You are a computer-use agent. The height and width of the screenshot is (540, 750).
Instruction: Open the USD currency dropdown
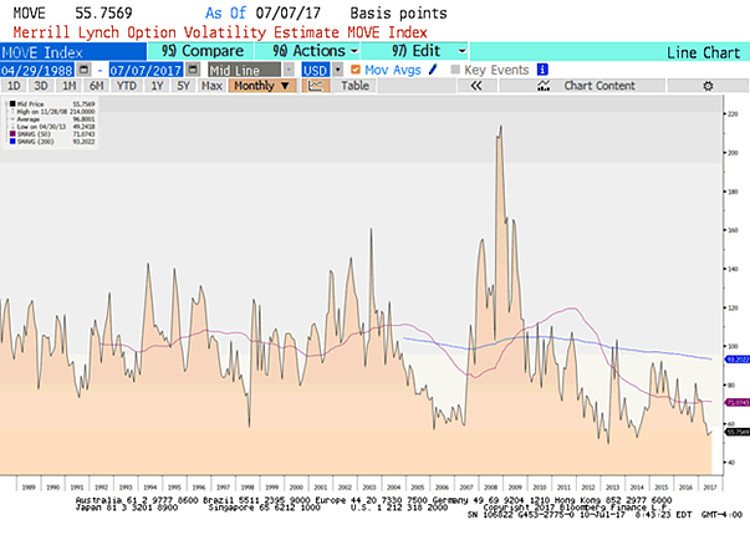[x=337, y=70]
